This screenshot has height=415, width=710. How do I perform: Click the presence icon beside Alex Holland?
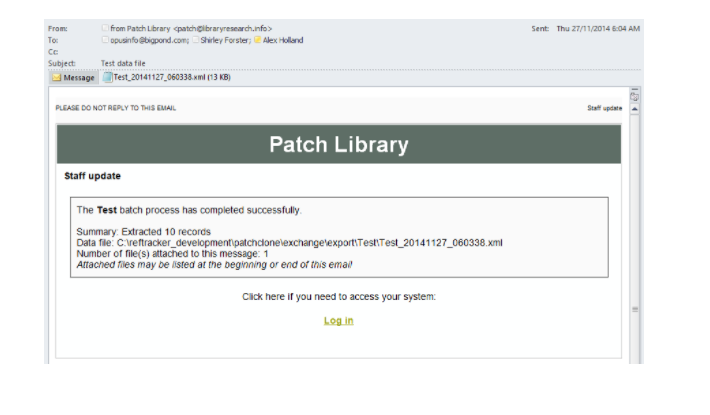tap(258, 40)
